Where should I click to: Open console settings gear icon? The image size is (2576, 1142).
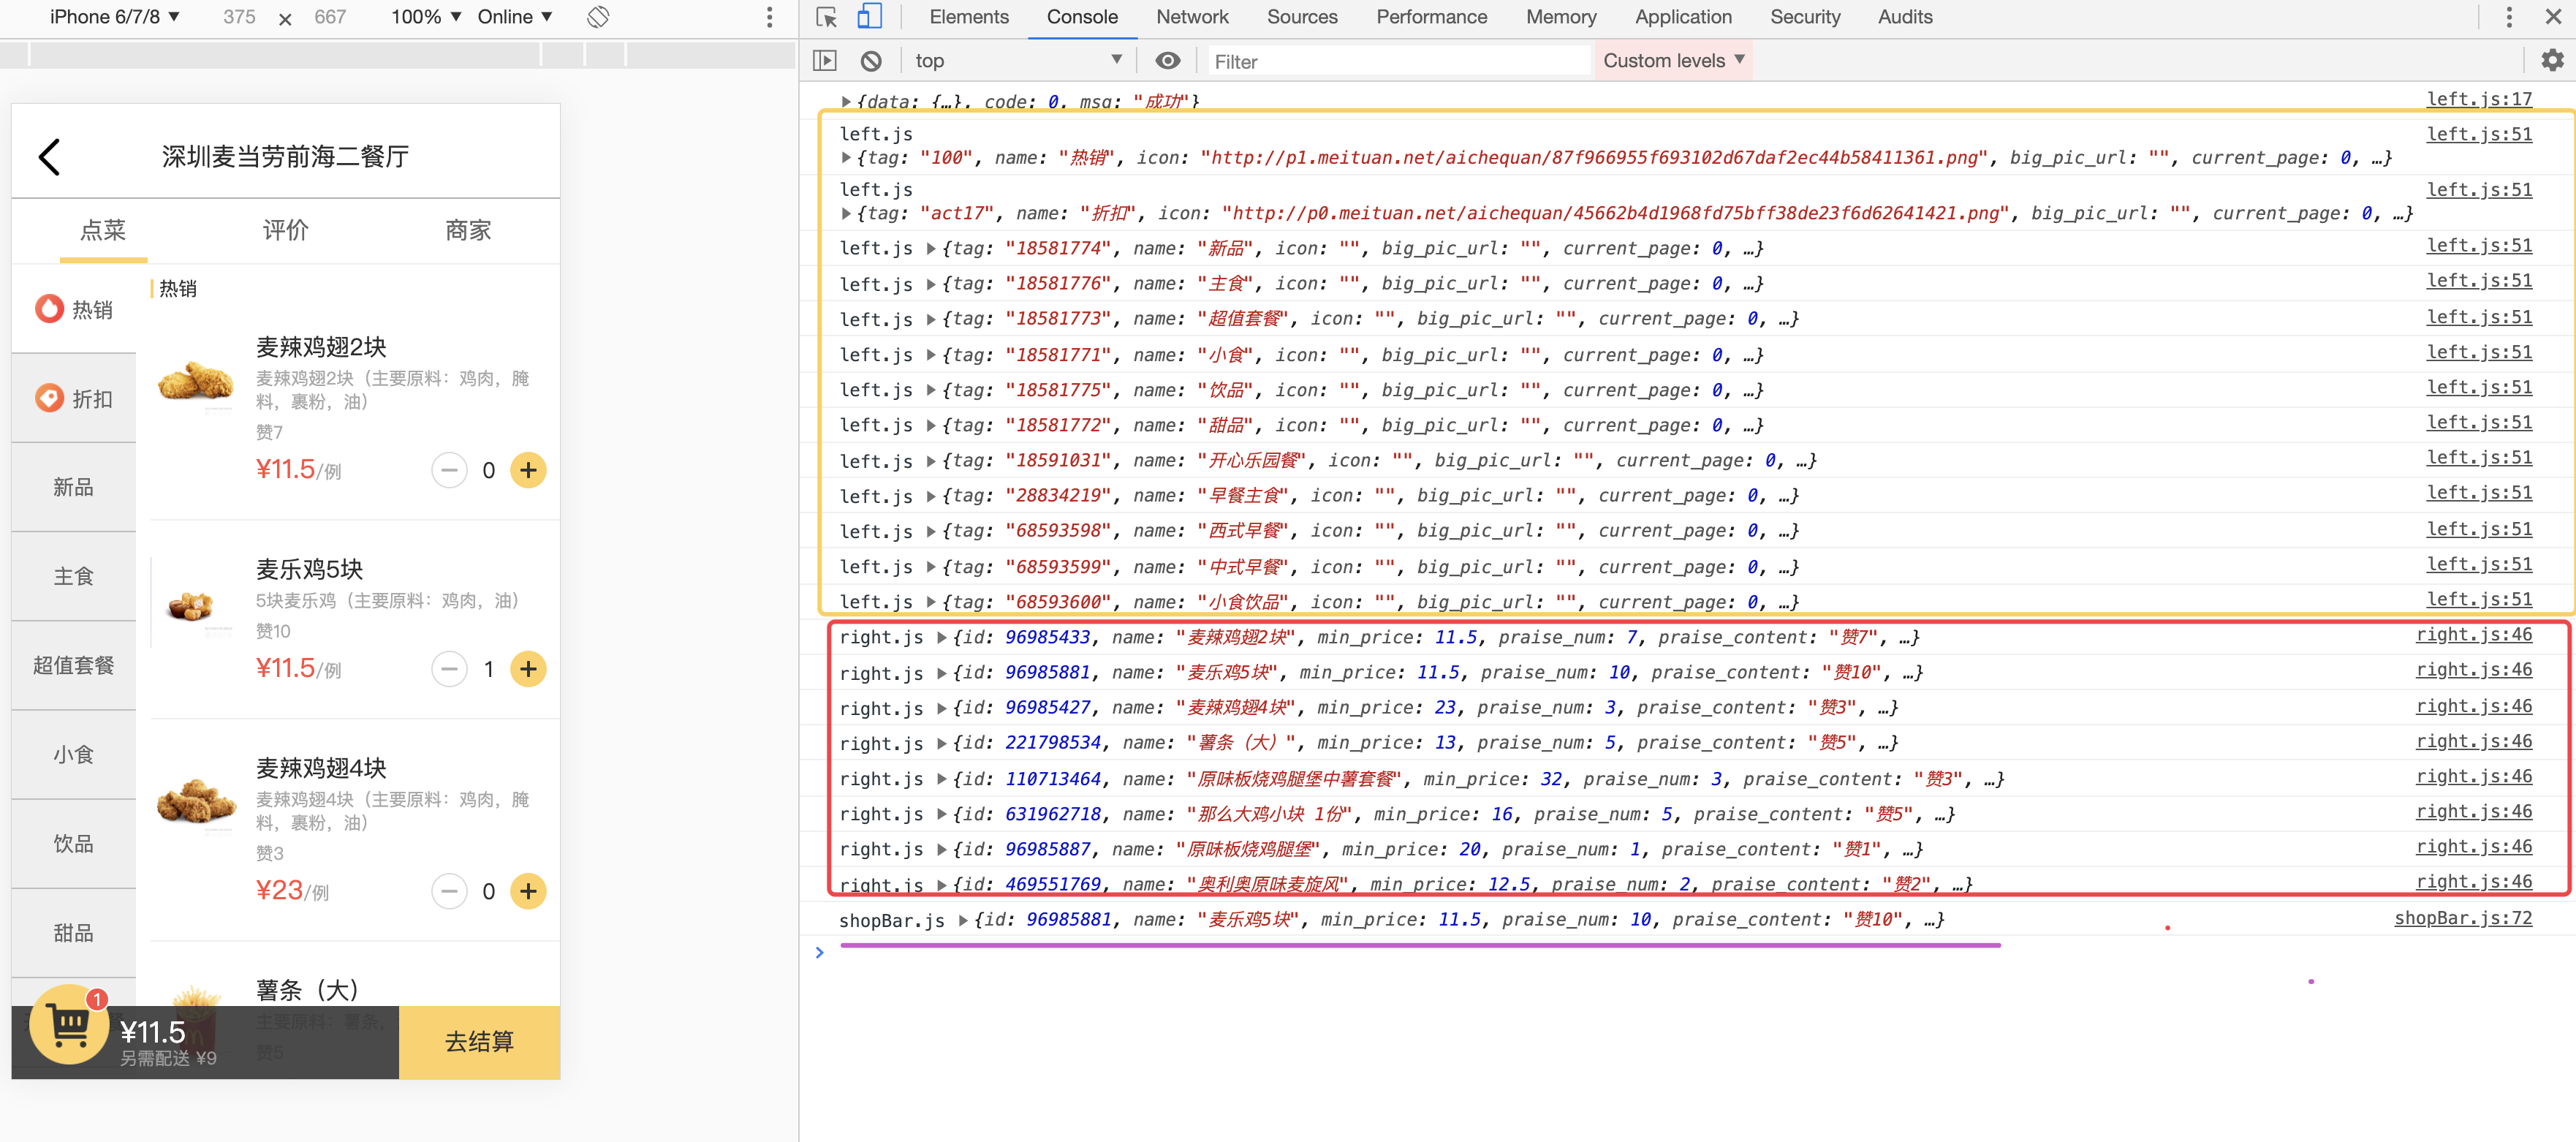(x=2552, y=61)
